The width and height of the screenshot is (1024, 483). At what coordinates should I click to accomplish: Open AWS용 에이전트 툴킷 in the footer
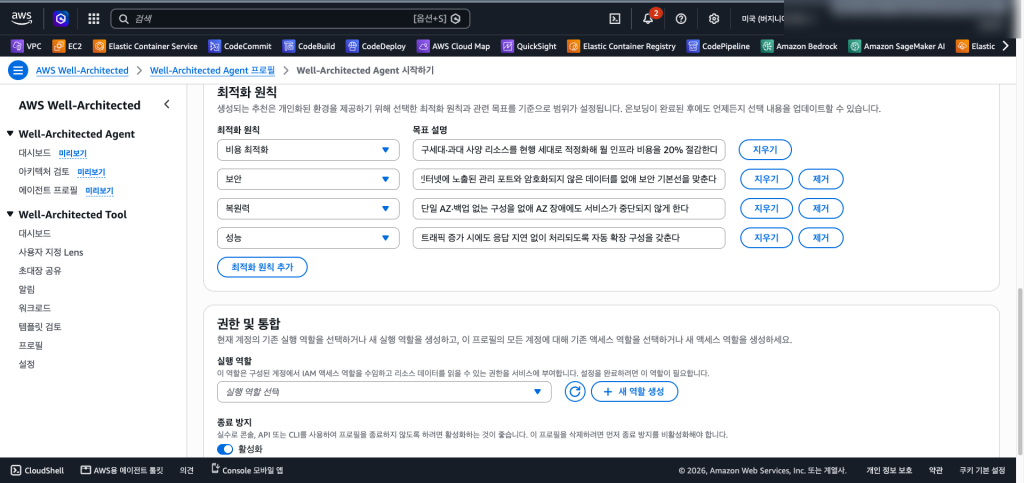[121, 470]
